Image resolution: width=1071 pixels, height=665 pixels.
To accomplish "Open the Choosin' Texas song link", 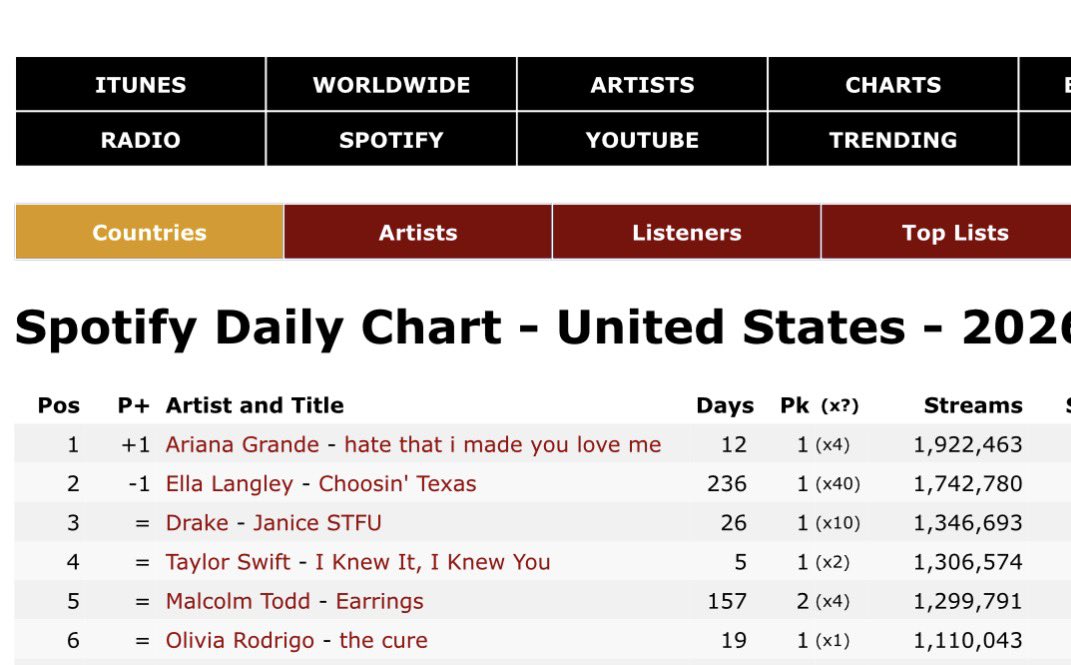I will click(398, 483).
